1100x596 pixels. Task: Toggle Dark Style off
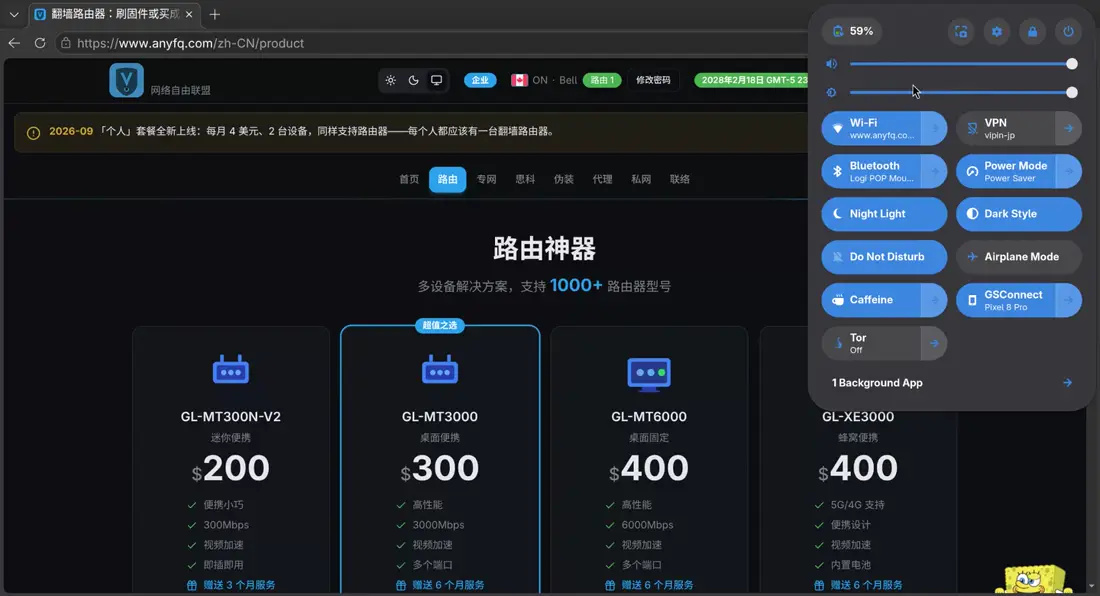click(x=1019, y=214)
